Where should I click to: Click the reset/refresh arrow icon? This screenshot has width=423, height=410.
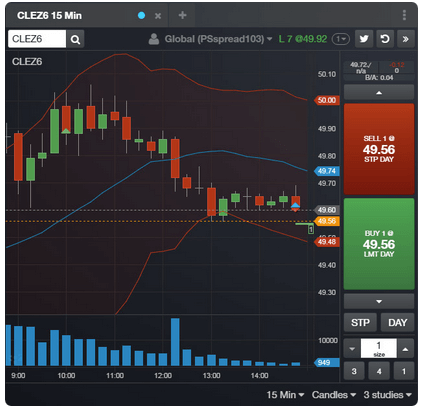385,39
